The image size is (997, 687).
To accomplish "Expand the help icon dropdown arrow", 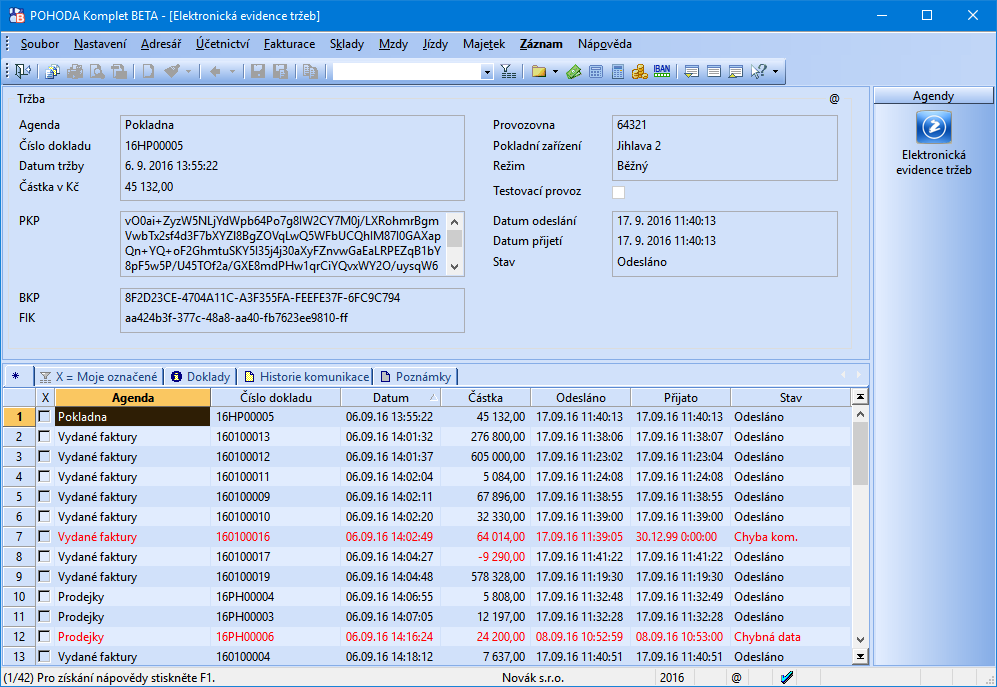I will (775, 71).
